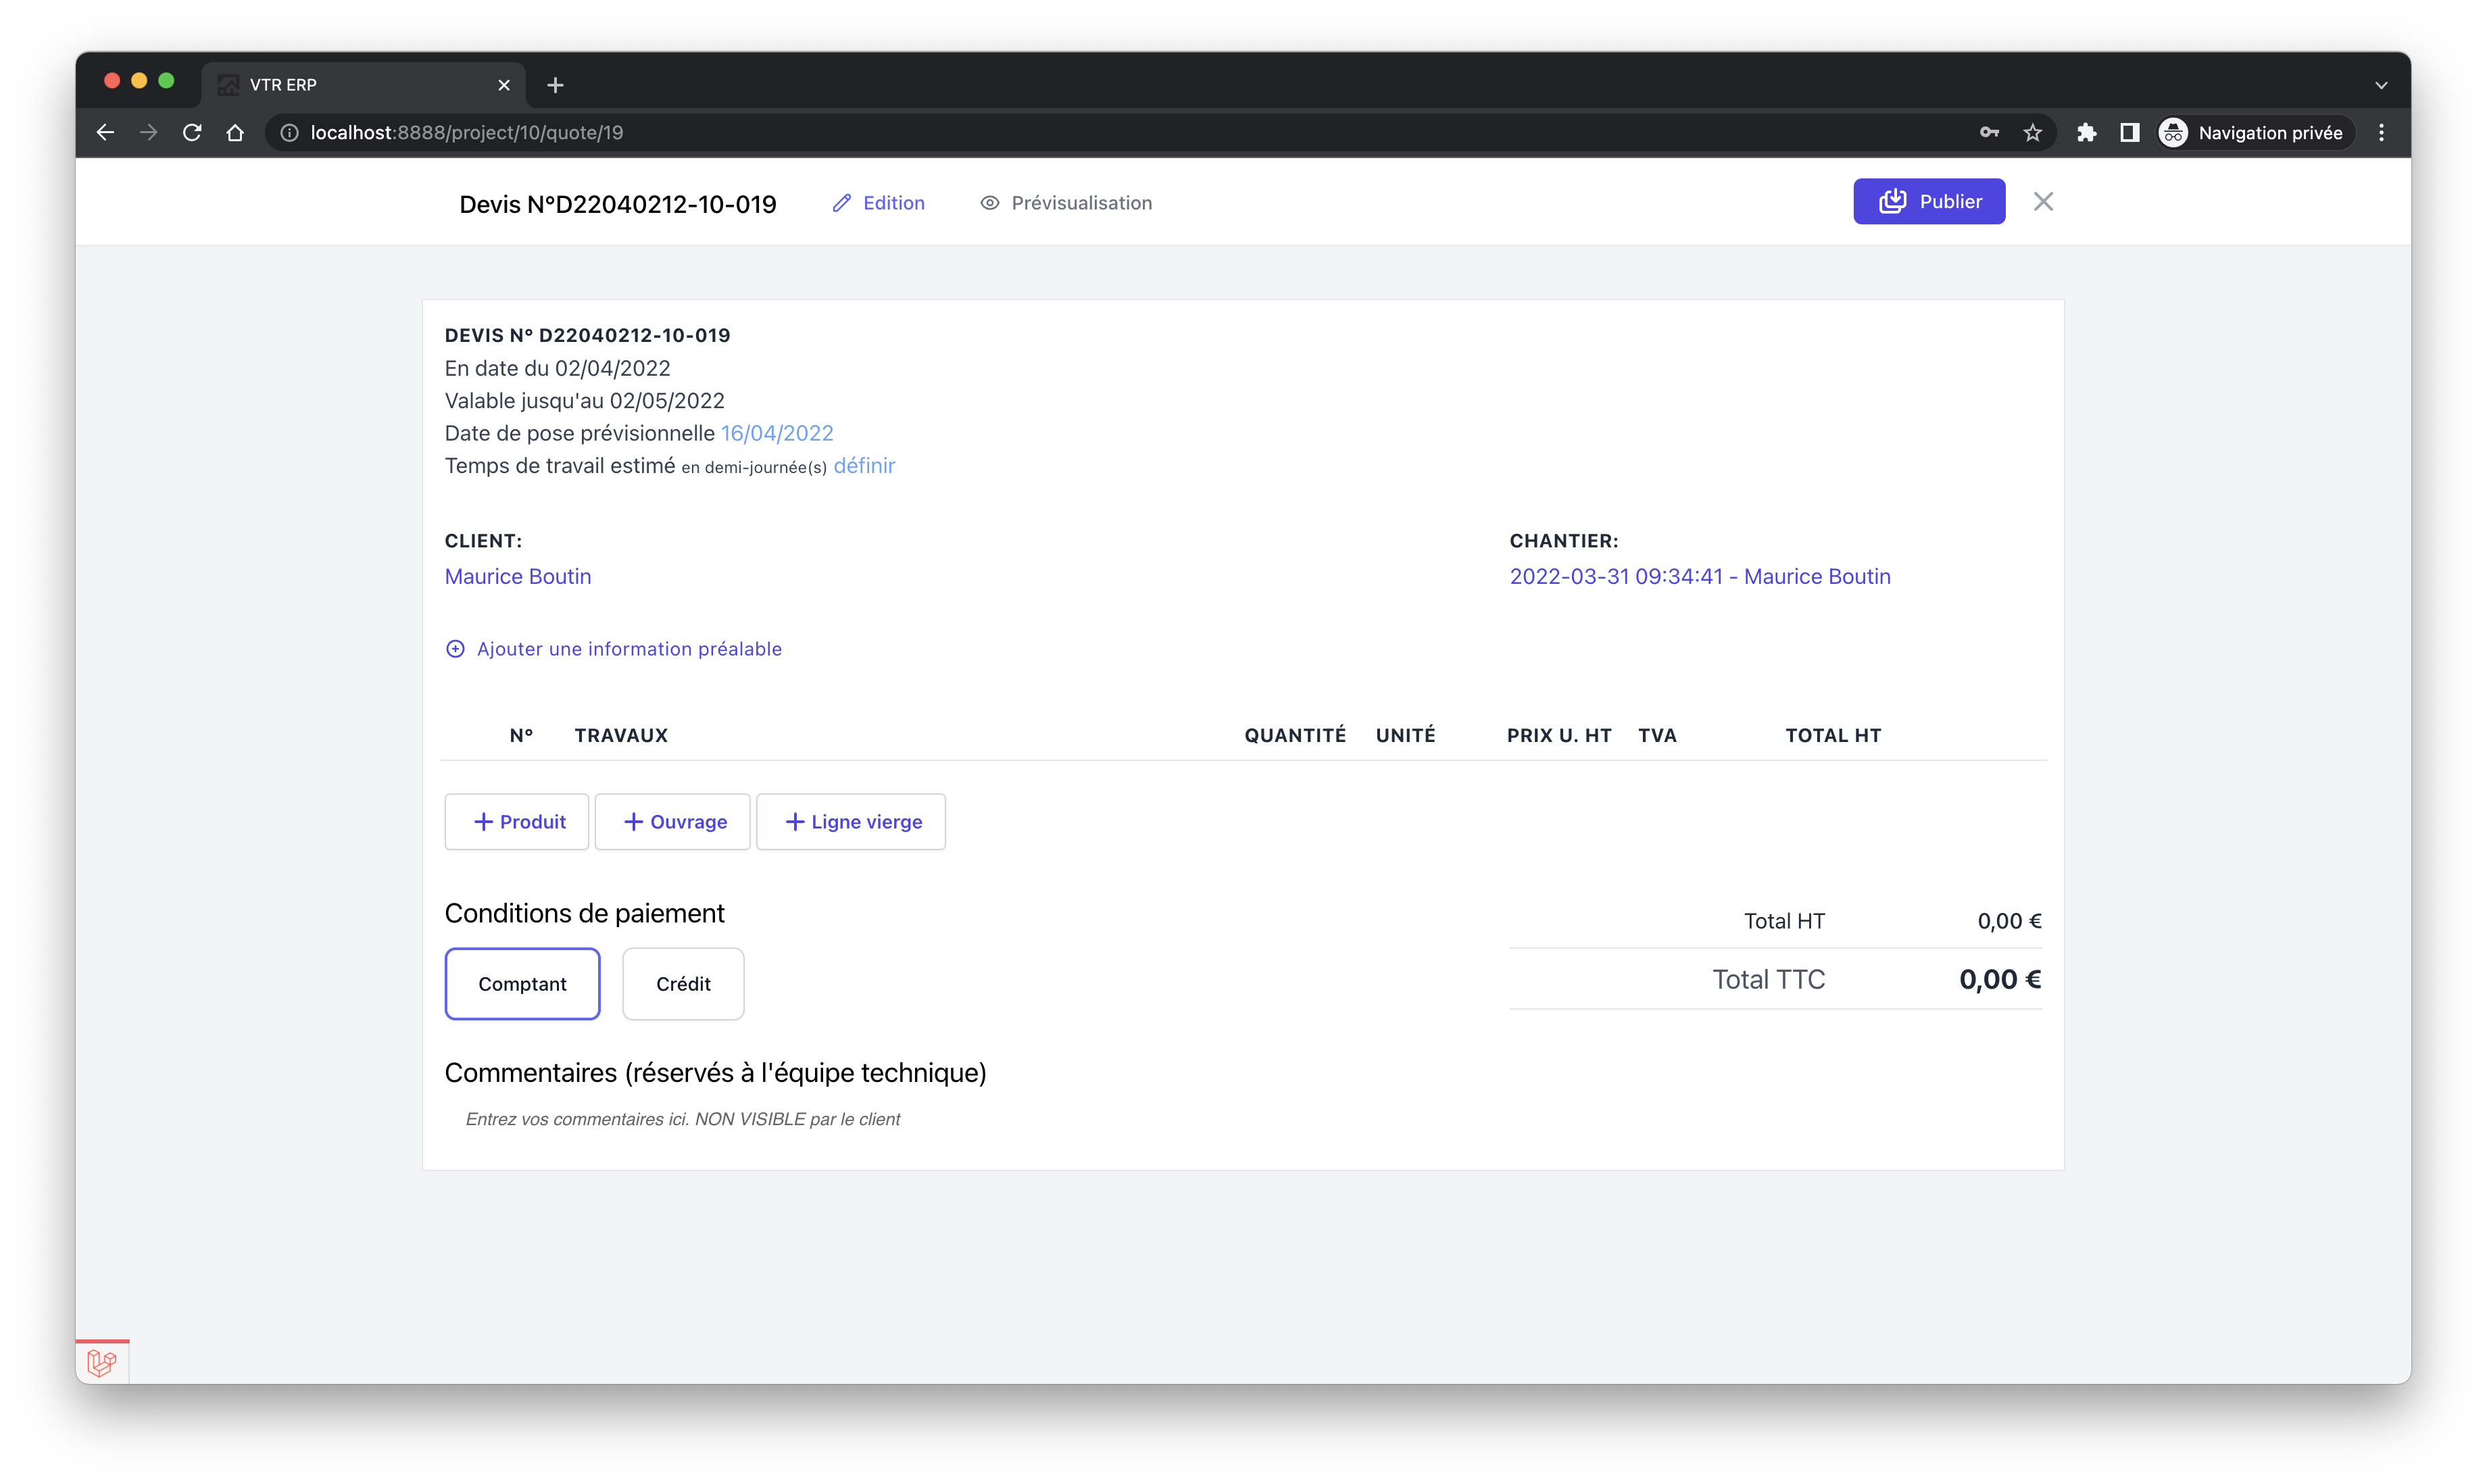2487x1484 pixels.
Task: Toggle the browser side panel icon
Action: [2129, 133]
